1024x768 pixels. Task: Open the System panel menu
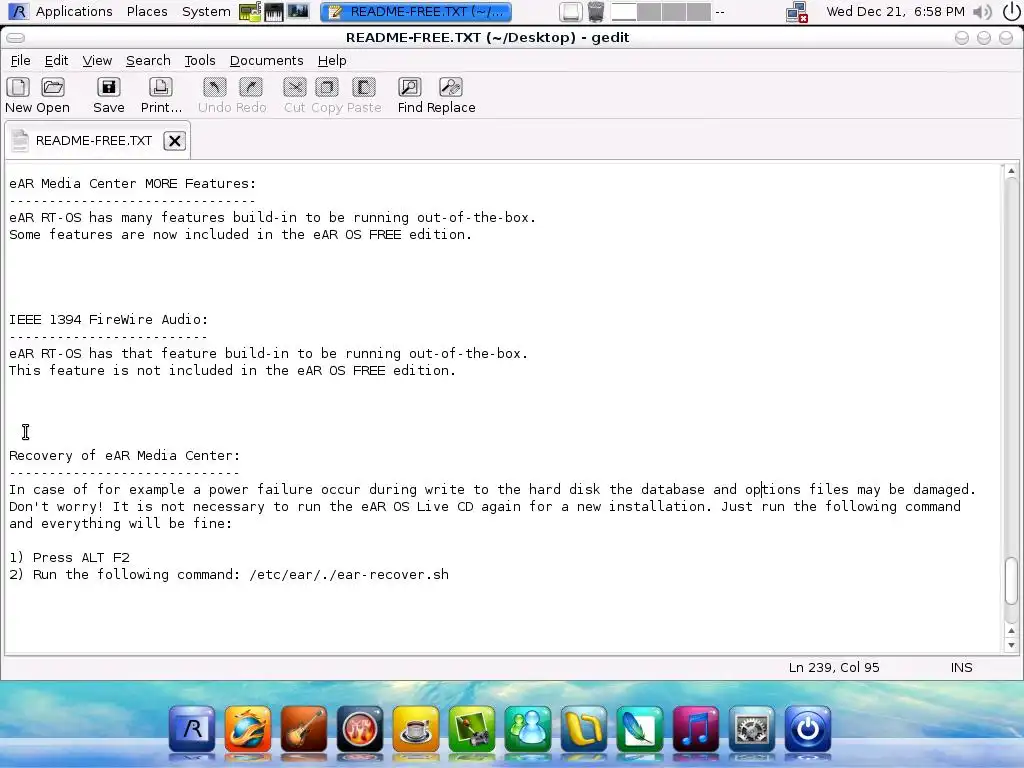pos(206,12)
